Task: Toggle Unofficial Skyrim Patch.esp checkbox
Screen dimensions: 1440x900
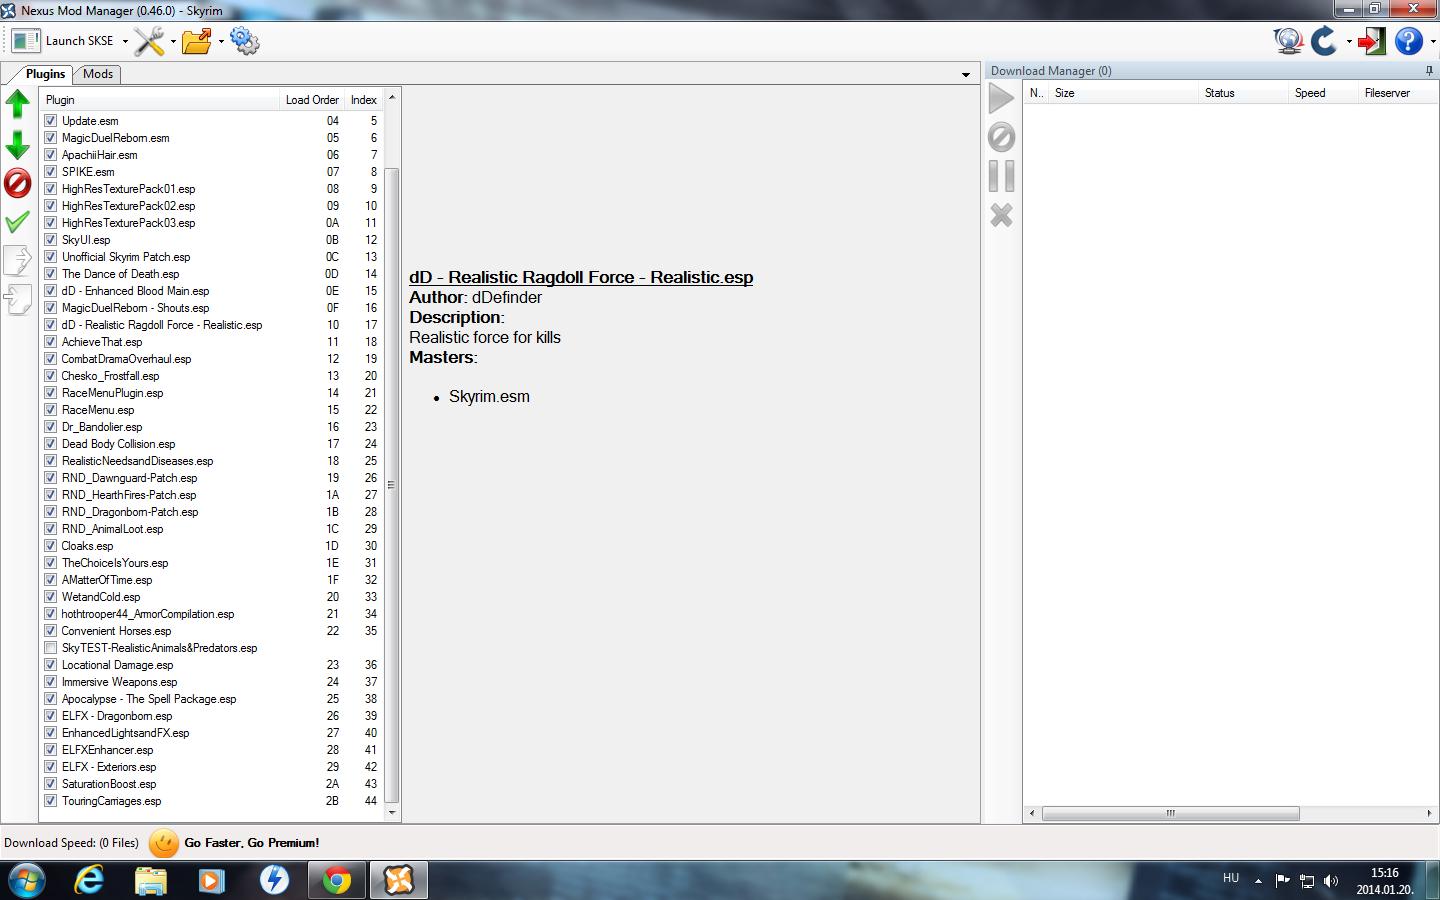Action: pyautogui.click(x=51, y=257)
